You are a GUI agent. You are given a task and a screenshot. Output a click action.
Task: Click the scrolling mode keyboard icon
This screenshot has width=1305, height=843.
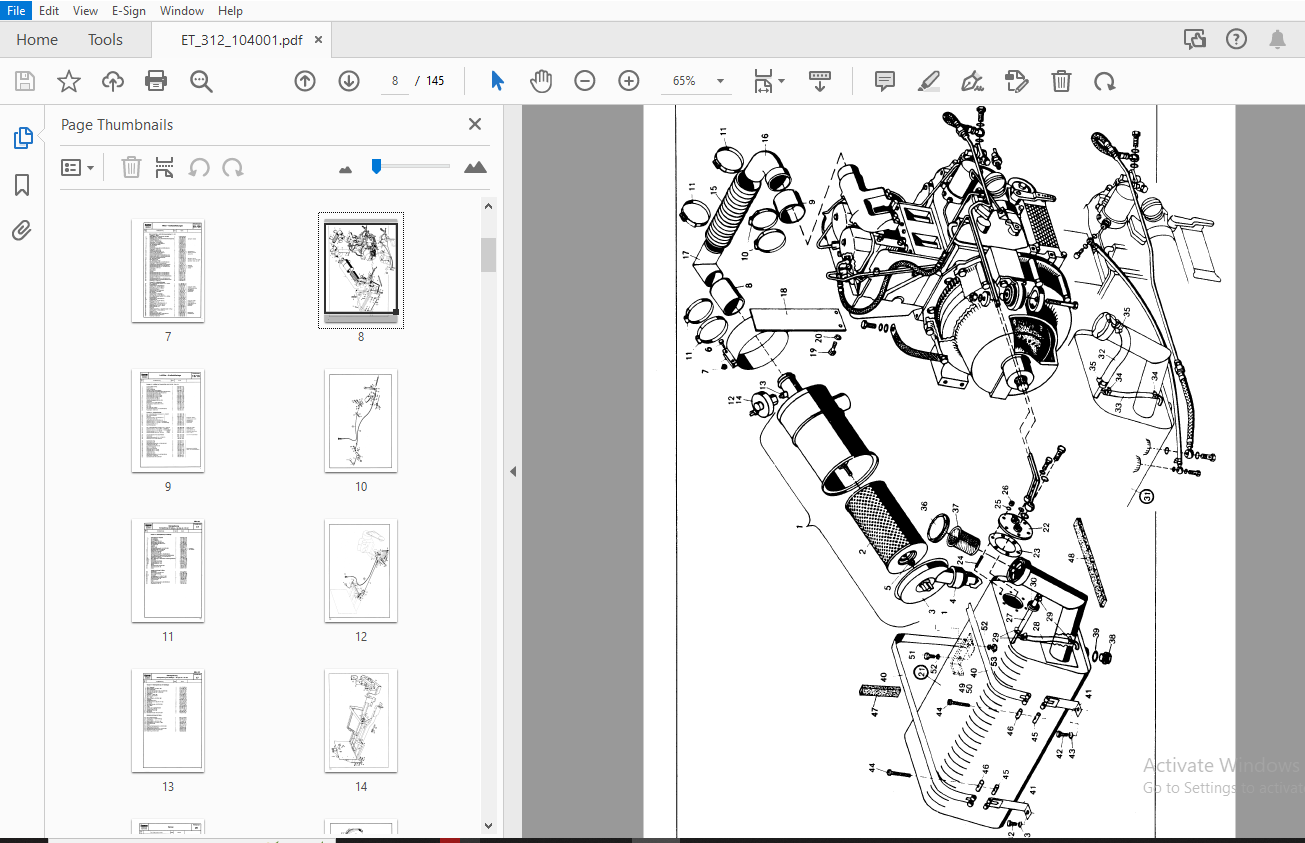(820, 81)
